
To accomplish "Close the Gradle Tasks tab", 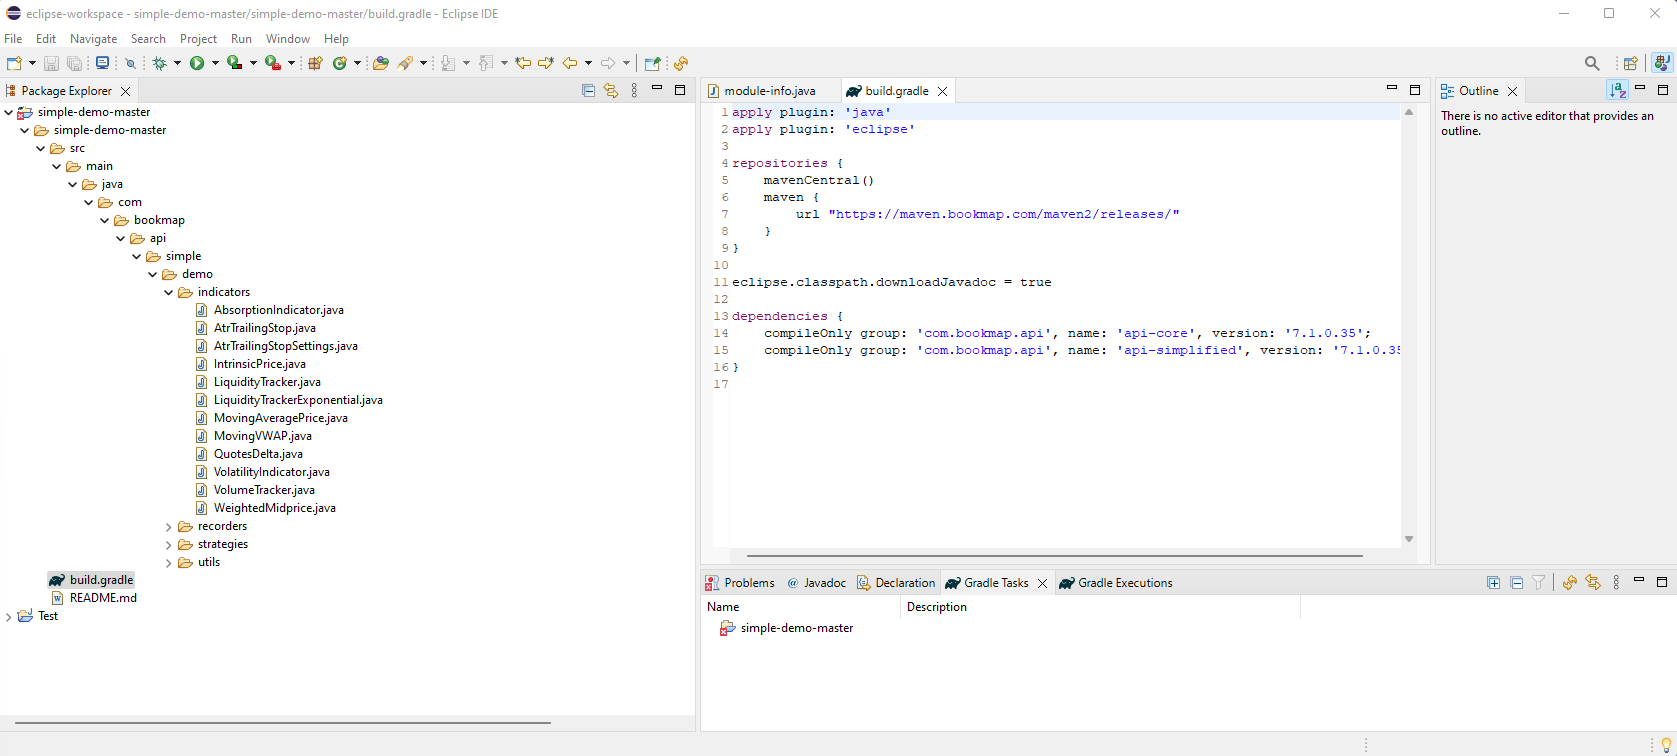I will pos(1042,583).
